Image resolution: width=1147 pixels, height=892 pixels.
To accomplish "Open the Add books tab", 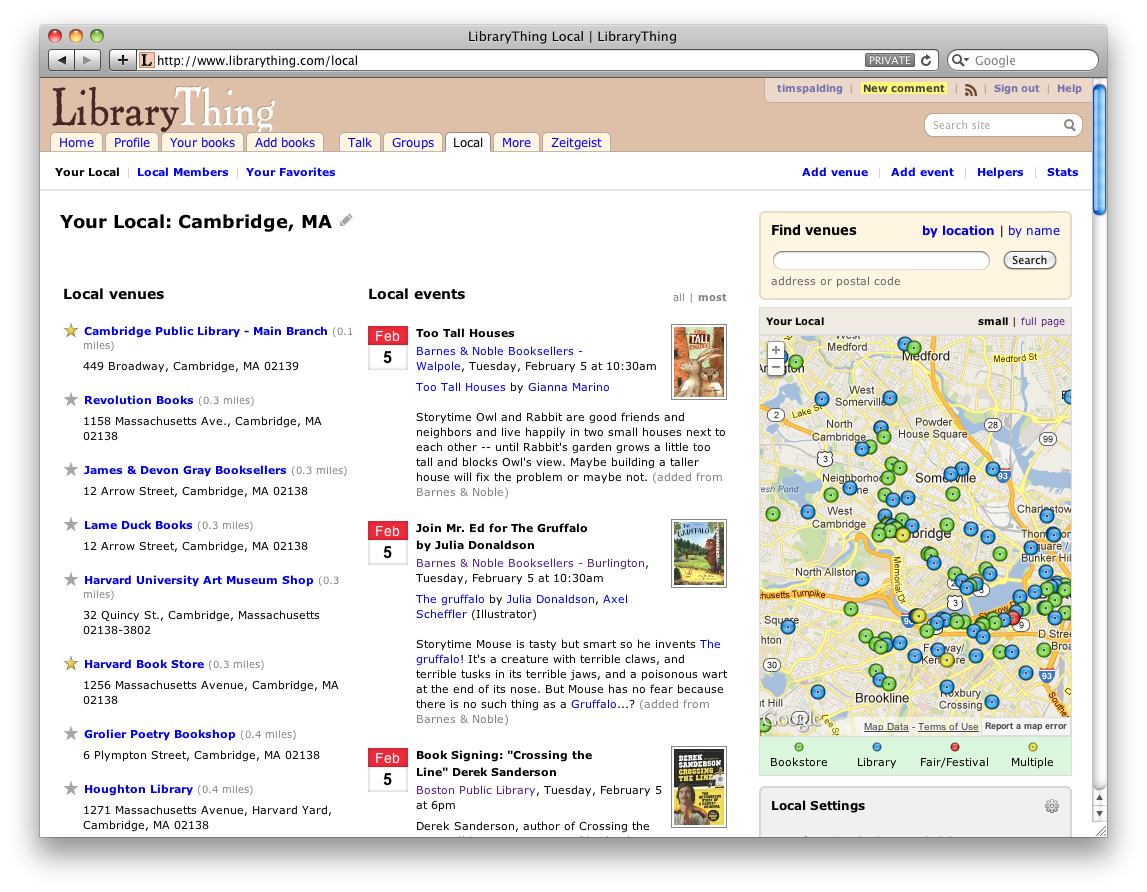I will coord(285,143).
